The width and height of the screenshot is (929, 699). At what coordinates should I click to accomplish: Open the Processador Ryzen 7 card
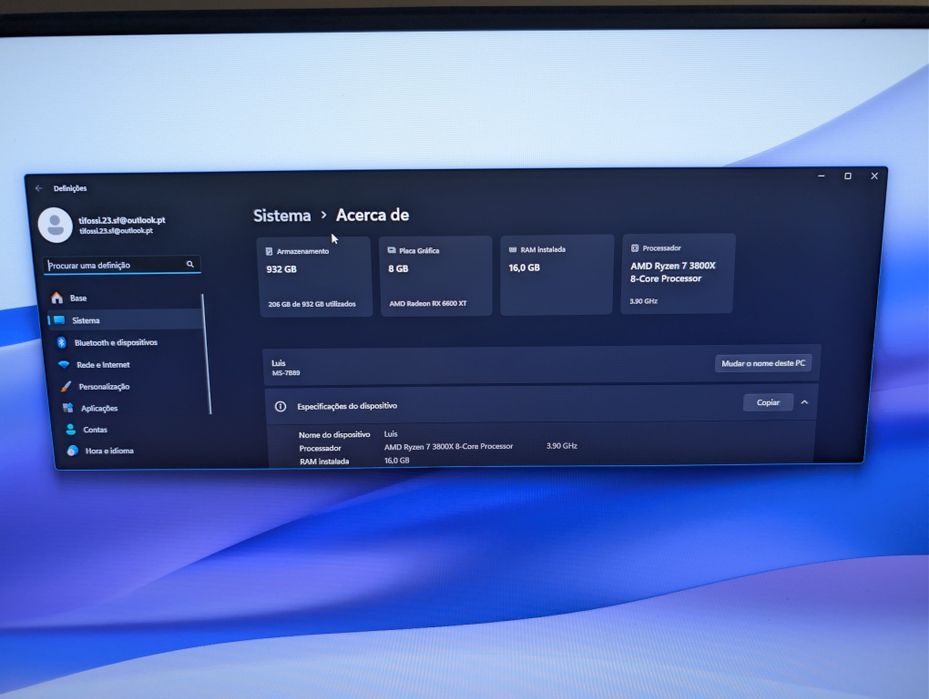(x=678, y=273)
